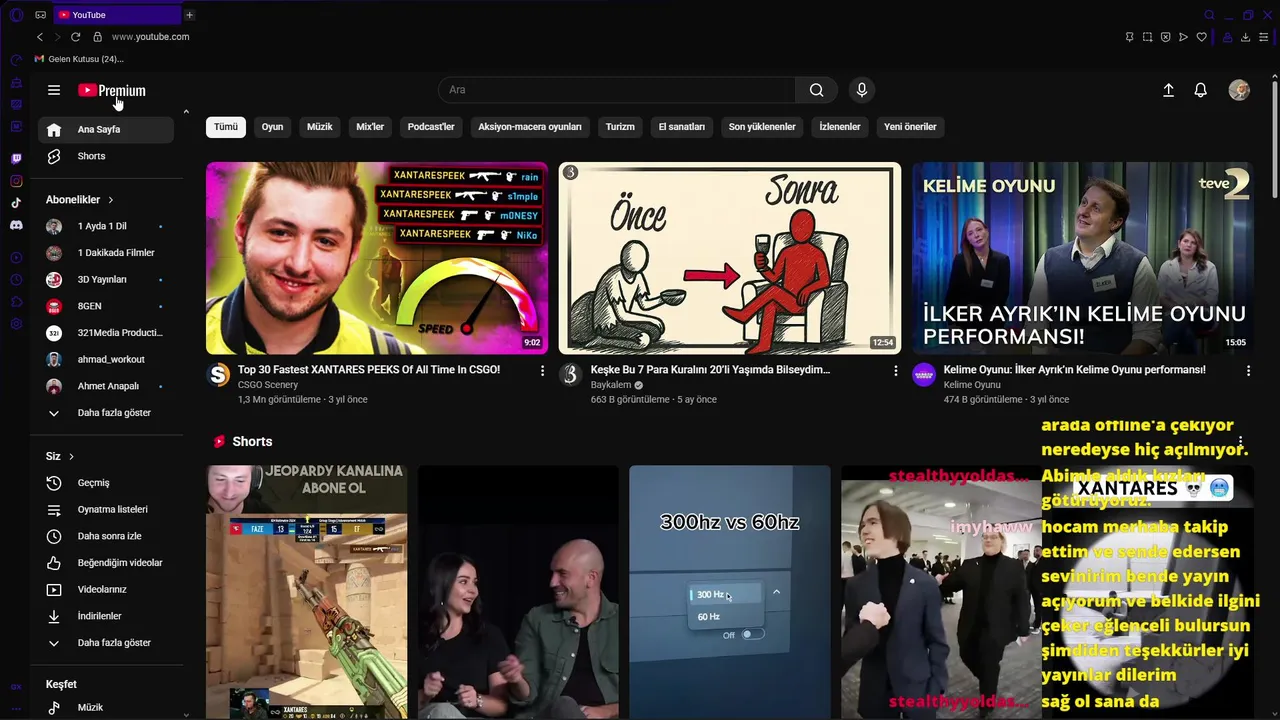Image resolution: width=1280 pixels, height=720 pixels.
Task: Open the Create upload icon
Action: (1168, 90)
